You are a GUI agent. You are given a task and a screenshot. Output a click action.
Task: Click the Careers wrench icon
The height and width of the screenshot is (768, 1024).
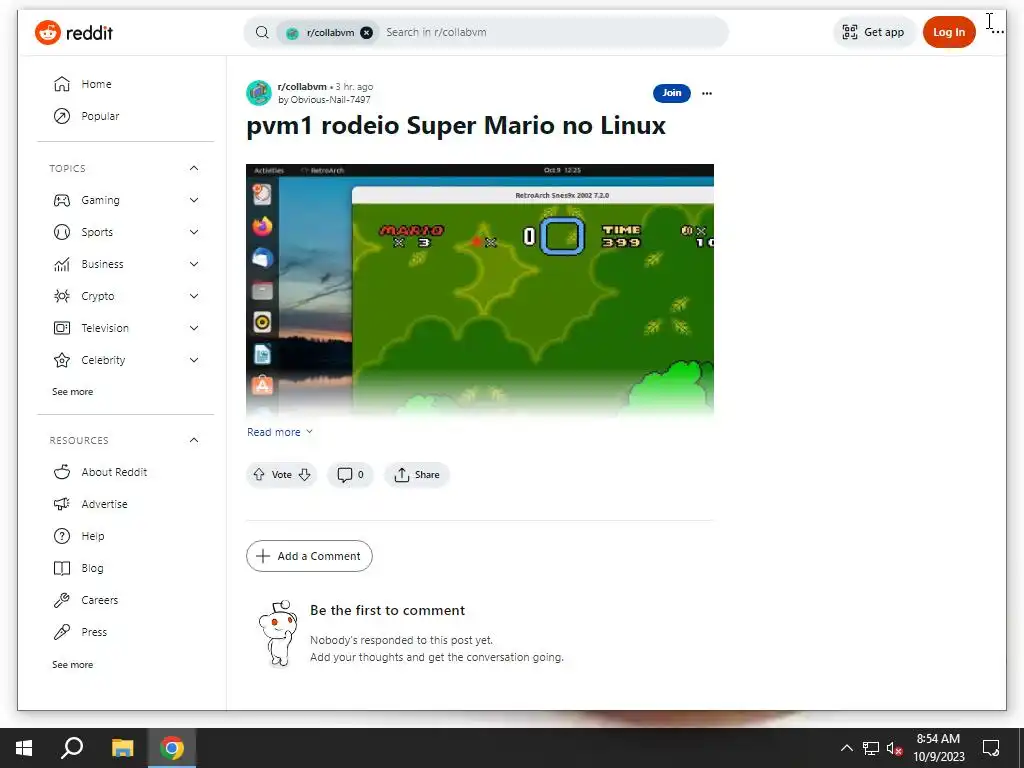tap(61, 600)
